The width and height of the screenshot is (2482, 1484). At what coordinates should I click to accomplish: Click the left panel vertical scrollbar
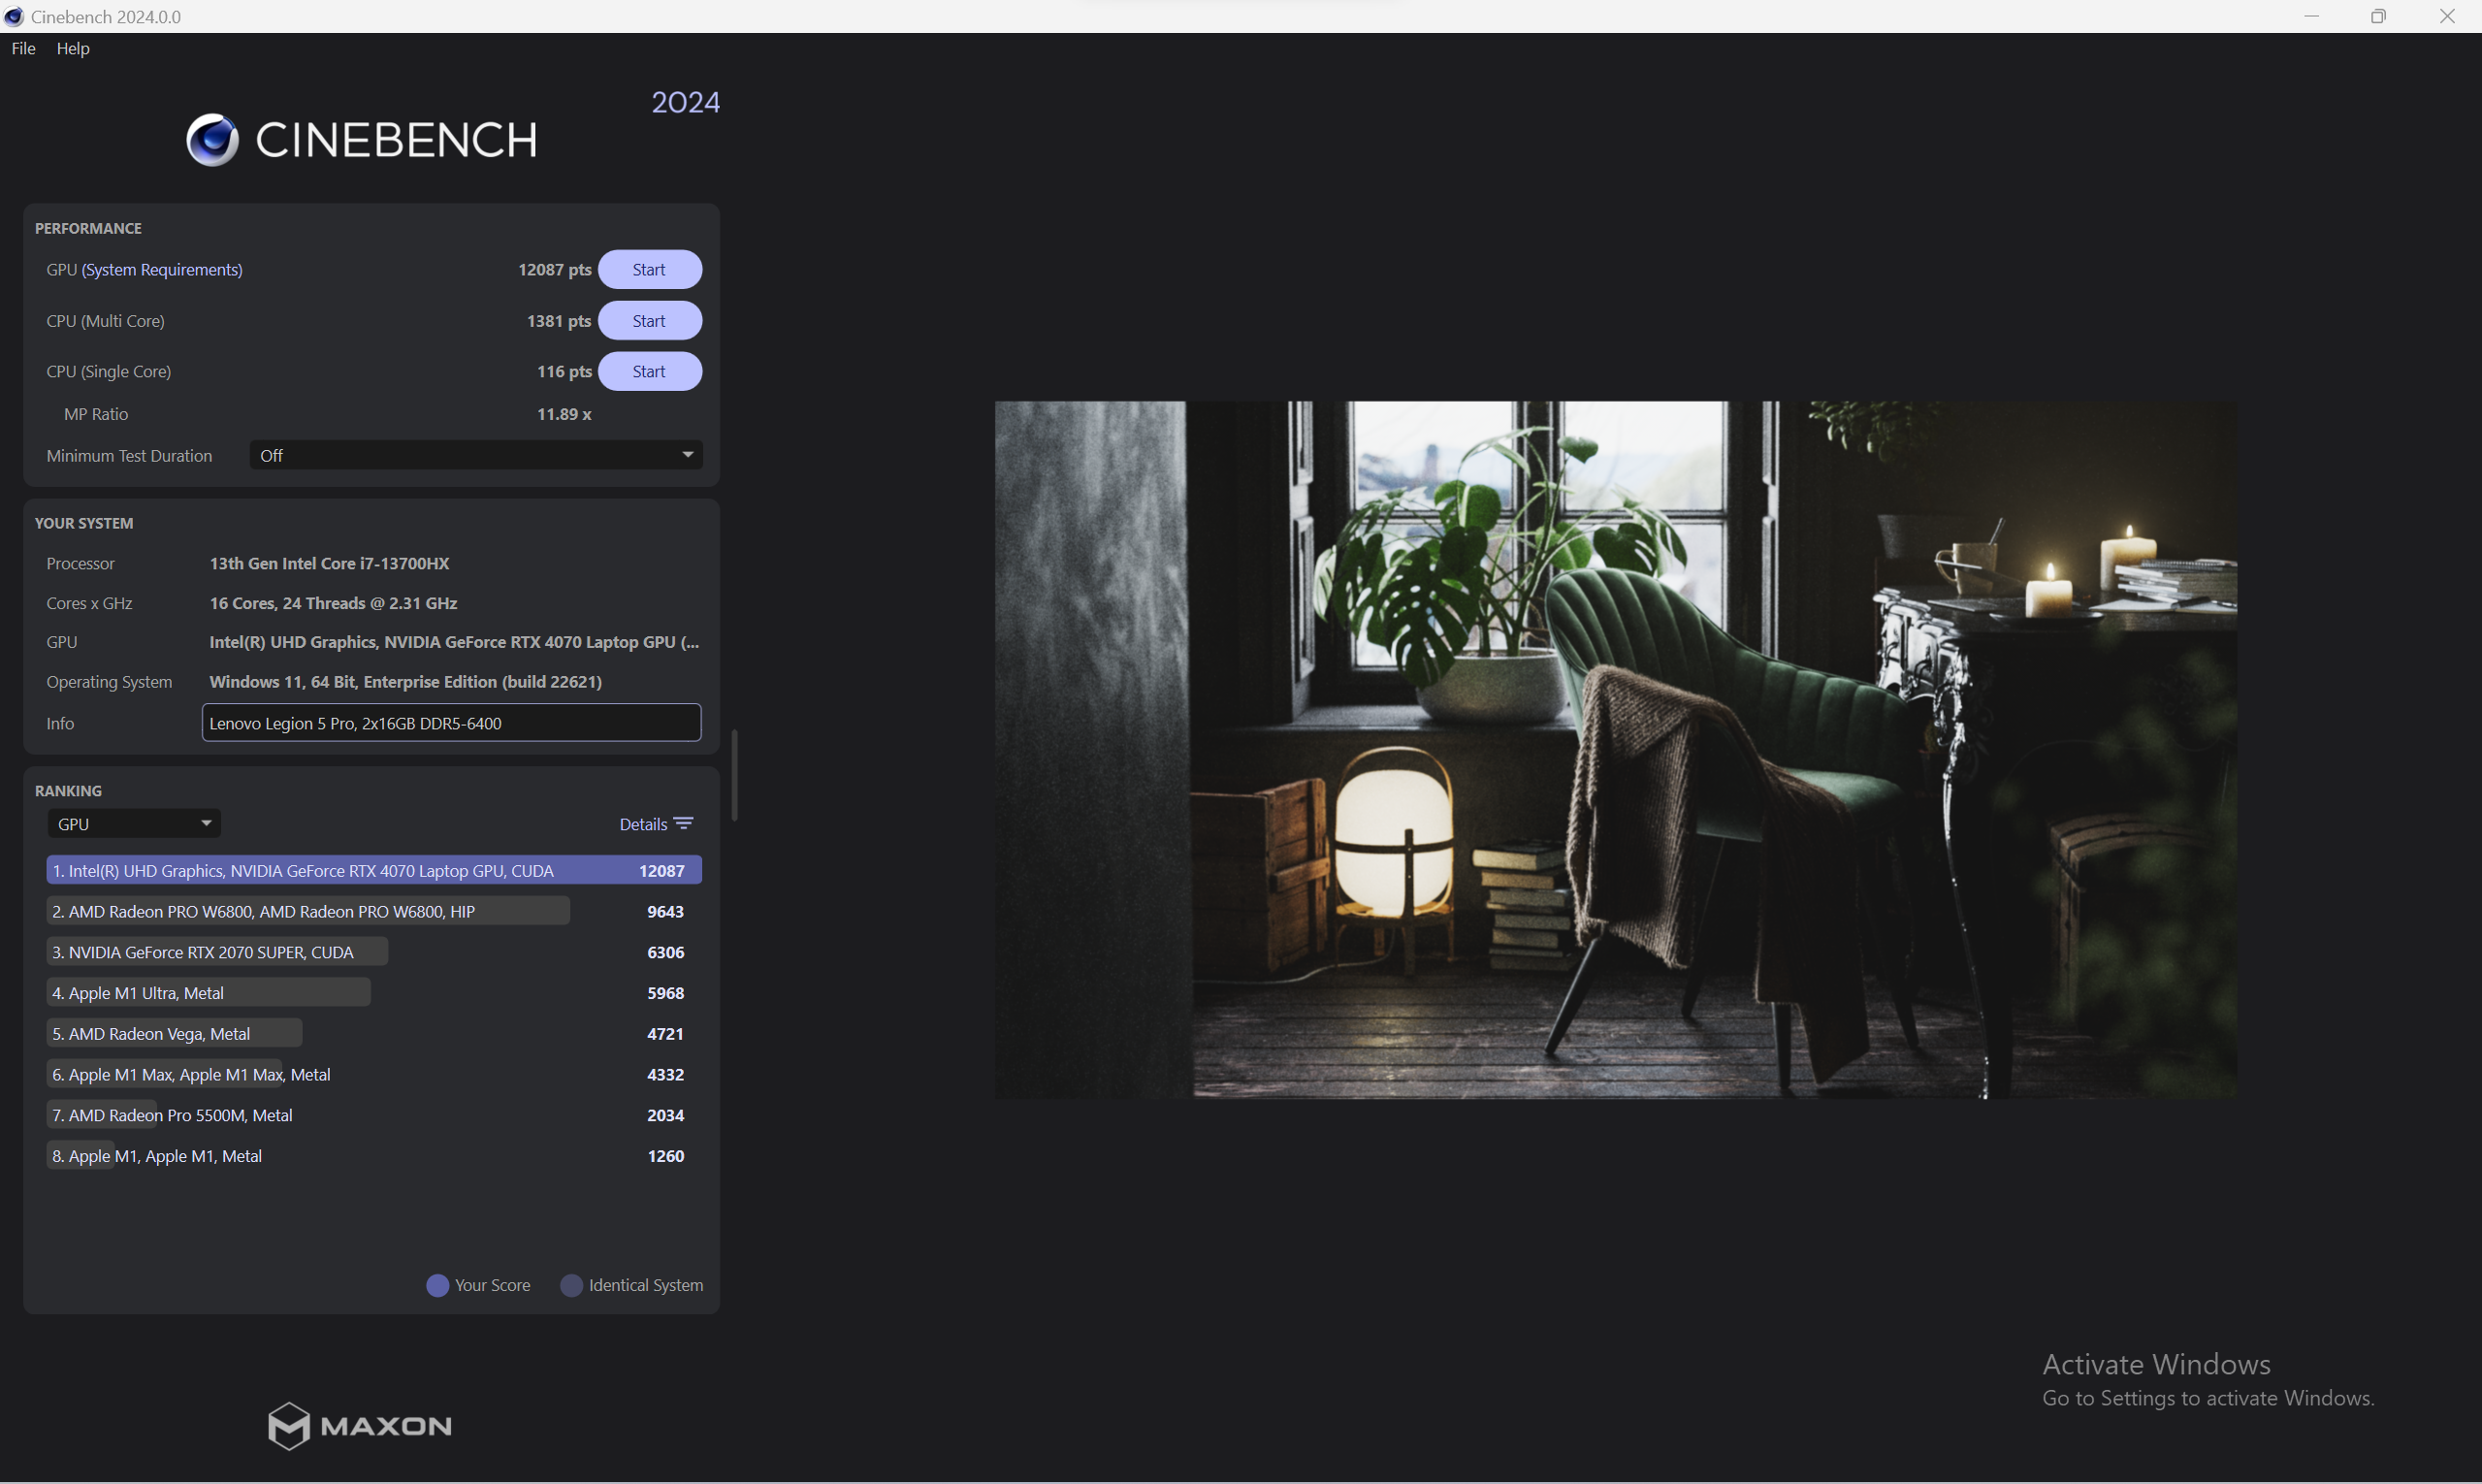click(x=735, y=775)
